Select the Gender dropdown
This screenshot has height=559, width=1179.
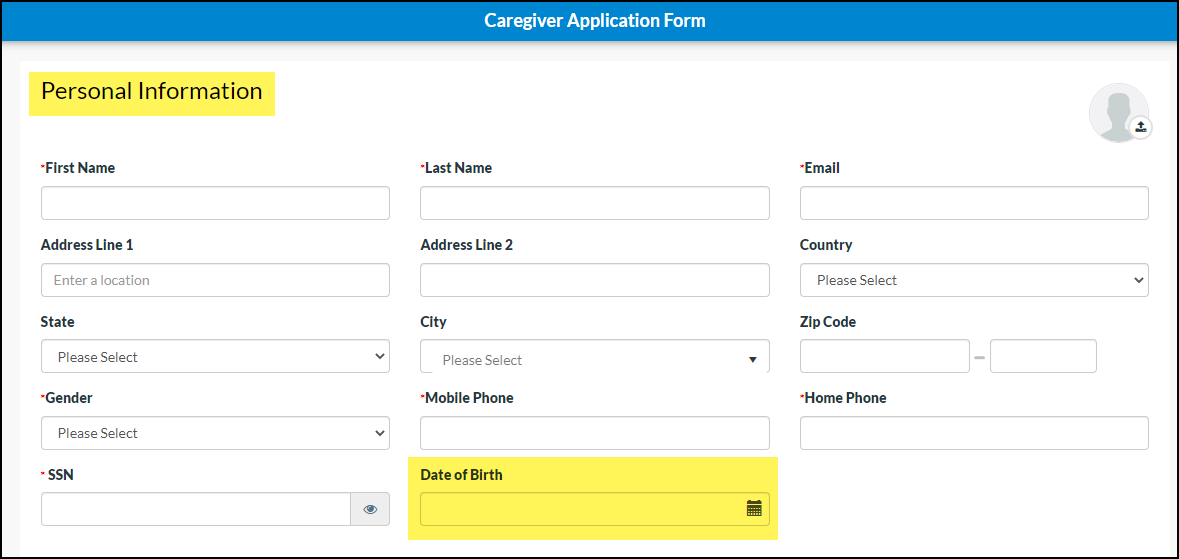[215, 433]
